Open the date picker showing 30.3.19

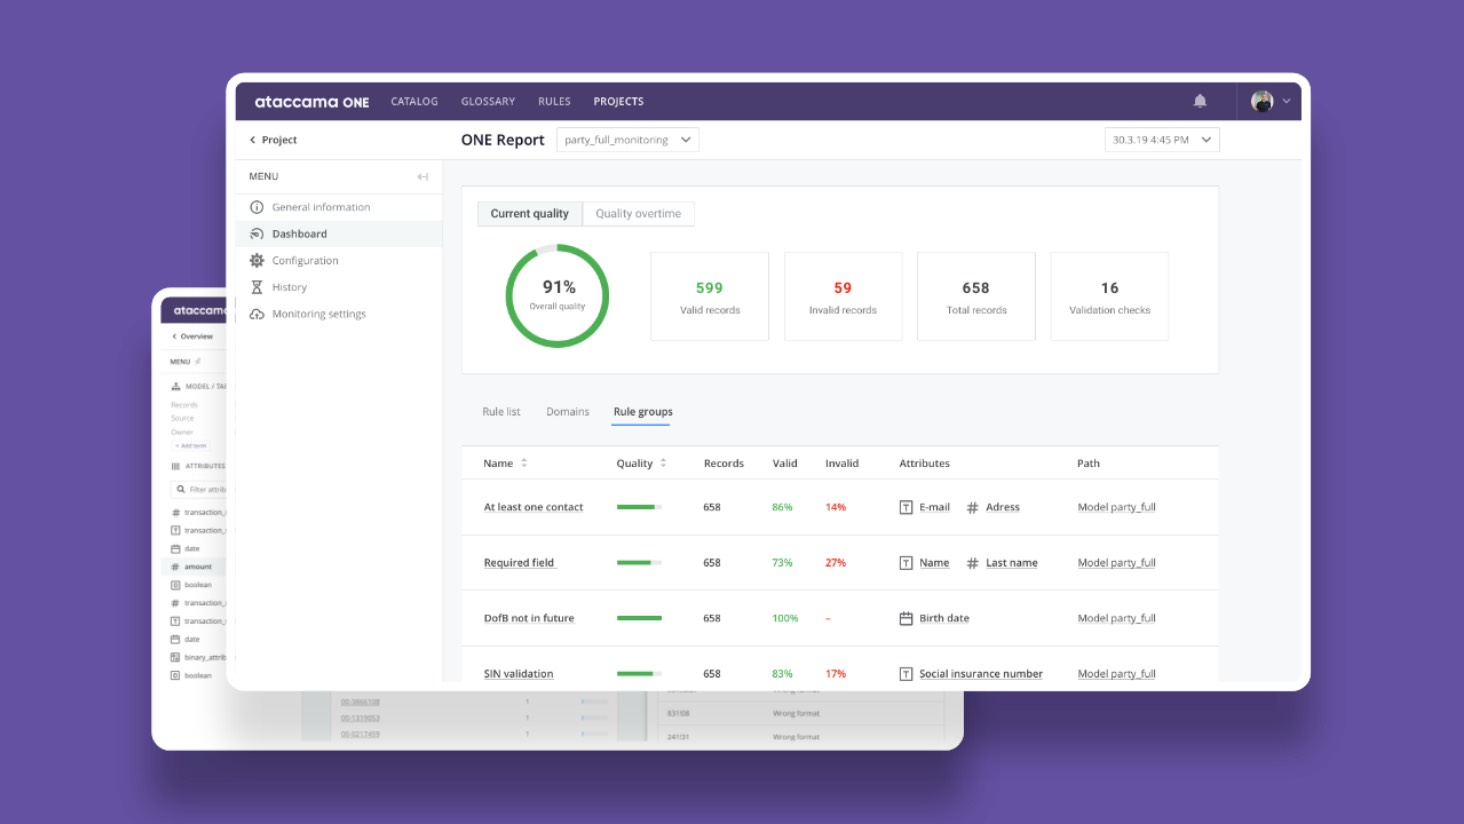[1162, 139]
